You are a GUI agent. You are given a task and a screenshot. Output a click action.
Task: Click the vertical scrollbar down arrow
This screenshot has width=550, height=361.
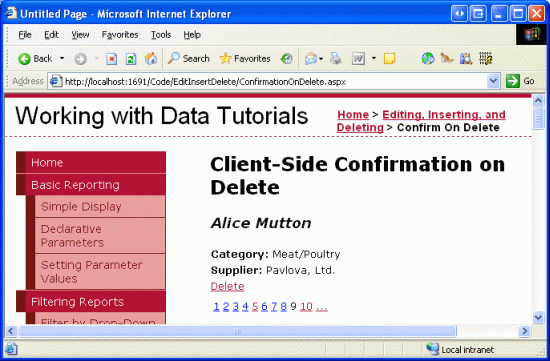[x=538, y=317]
